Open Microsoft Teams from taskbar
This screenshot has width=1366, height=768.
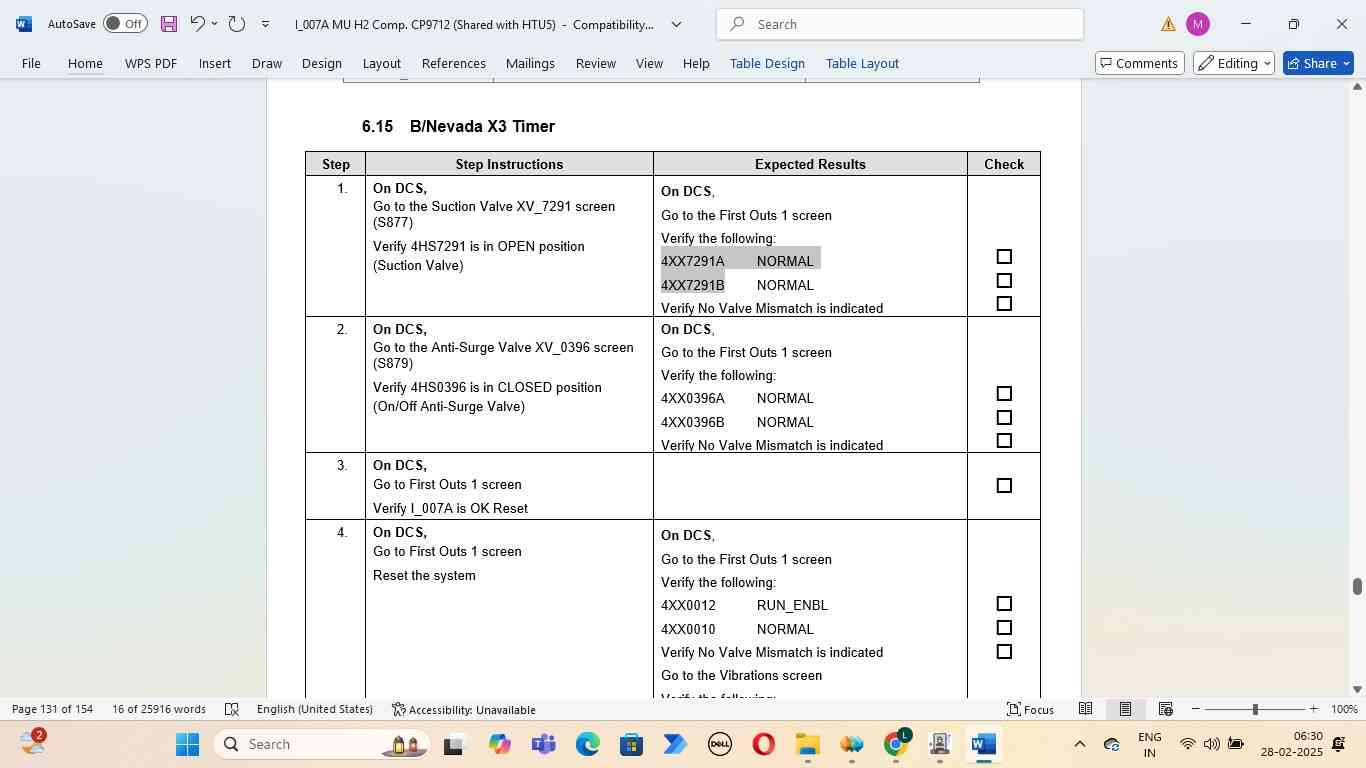pos(544,744)
